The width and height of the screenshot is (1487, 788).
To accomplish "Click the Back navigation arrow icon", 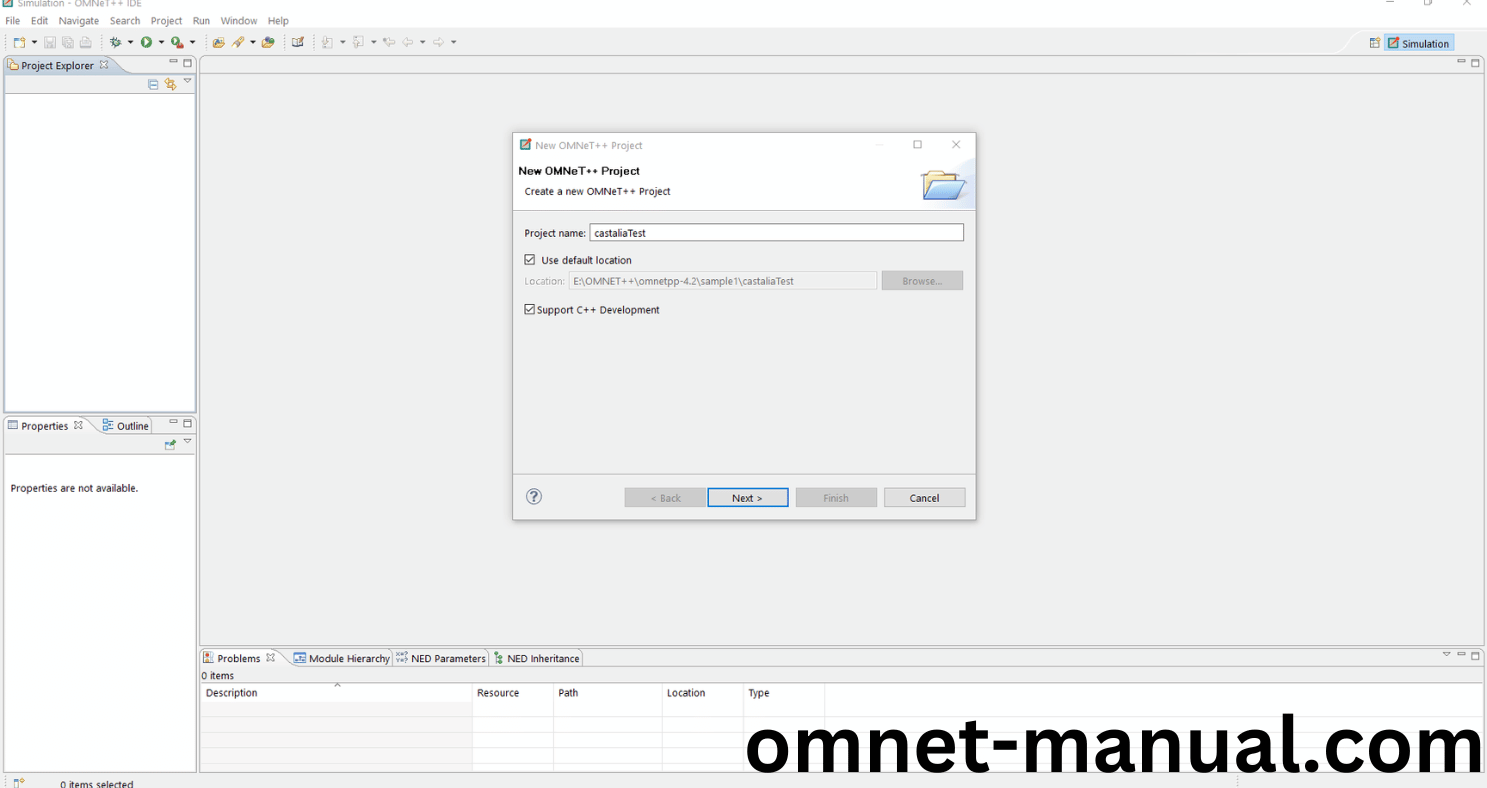I will [x=408, y=42].
